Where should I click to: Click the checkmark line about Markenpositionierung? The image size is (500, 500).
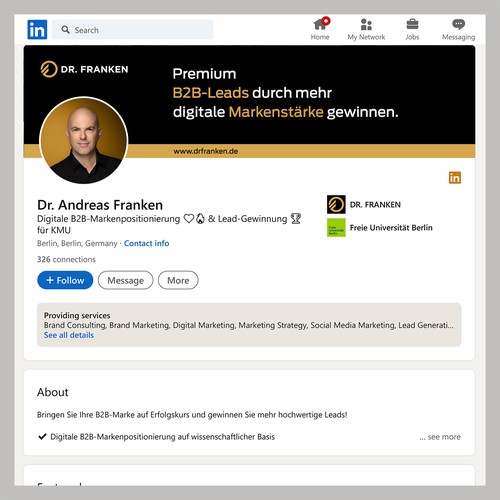[156, 437]
